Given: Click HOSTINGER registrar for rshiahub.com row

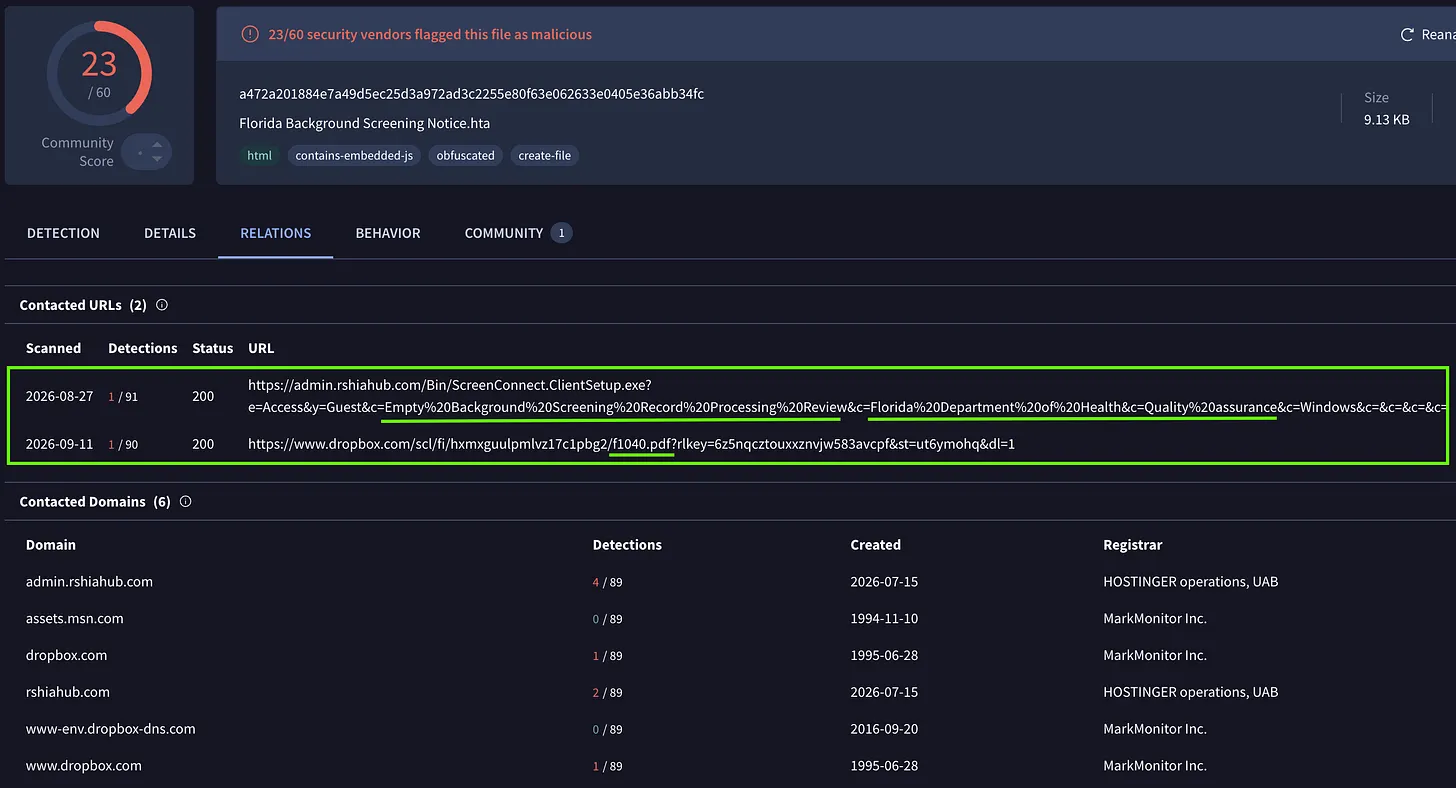Looking at the screenshot, I should point(1191,692).
